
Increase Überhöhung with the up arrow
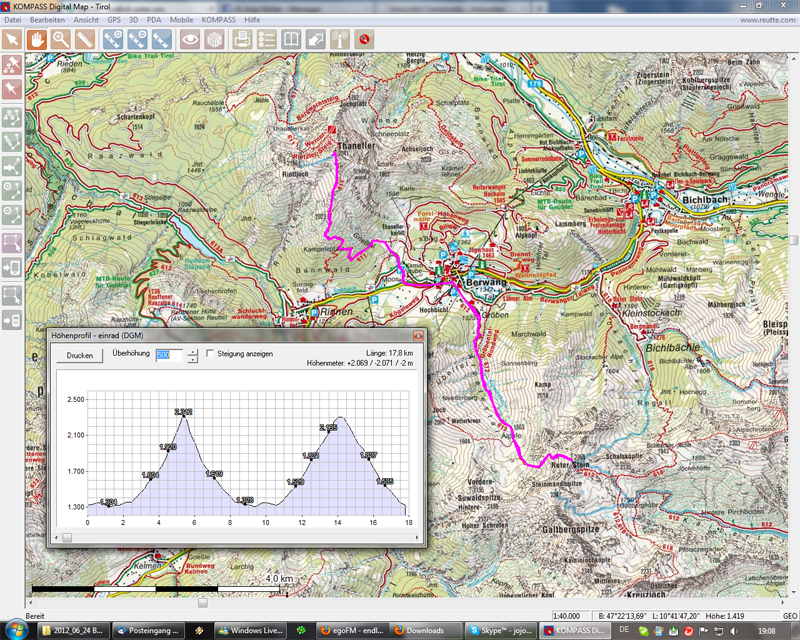[193, 350]
